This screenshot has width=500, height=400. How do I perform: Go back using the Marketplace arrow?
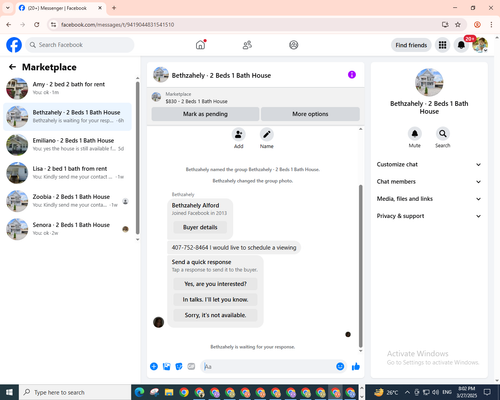tap(12, 67)
